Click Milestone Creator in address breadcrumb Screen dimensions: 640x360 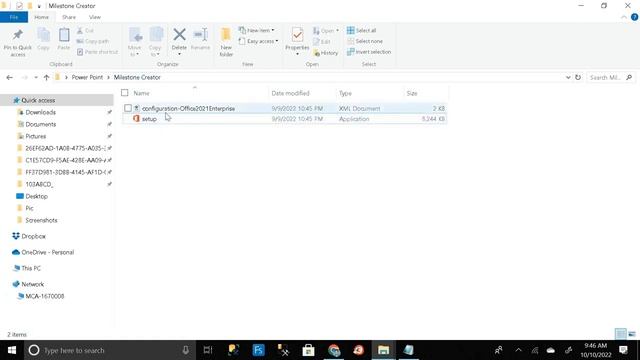click(x=137, y=77)
